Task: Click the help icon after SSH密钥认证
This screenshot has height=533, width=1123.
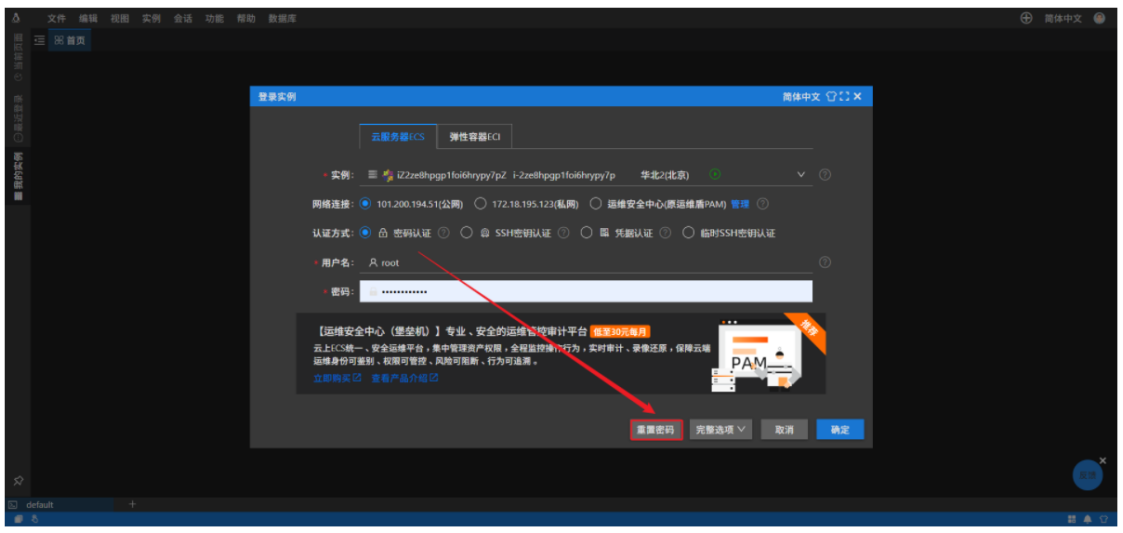Action: (564, 233)
